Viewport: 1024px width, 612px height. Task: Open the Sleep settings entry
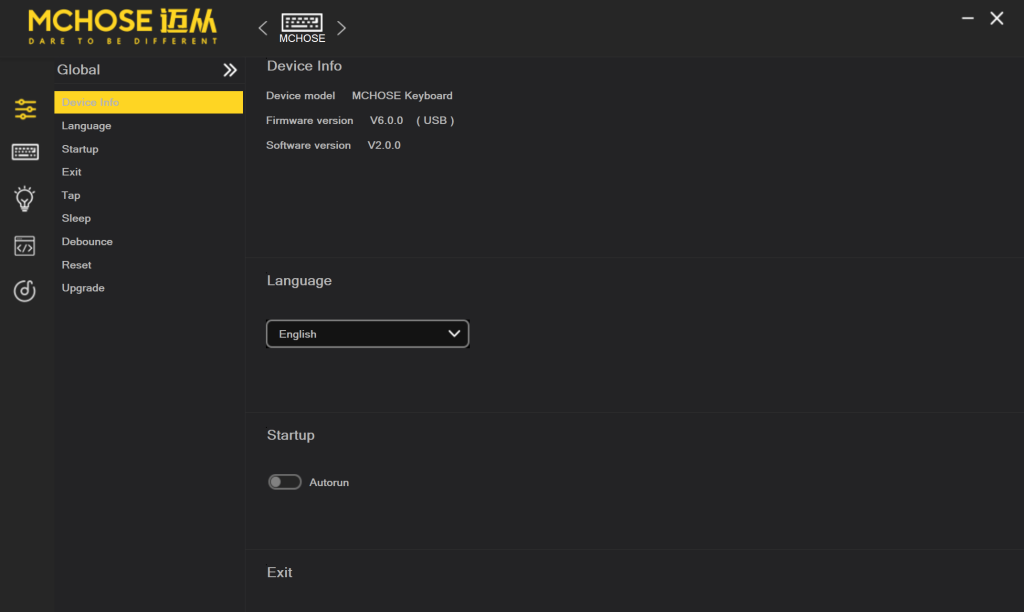click(76, 218)
